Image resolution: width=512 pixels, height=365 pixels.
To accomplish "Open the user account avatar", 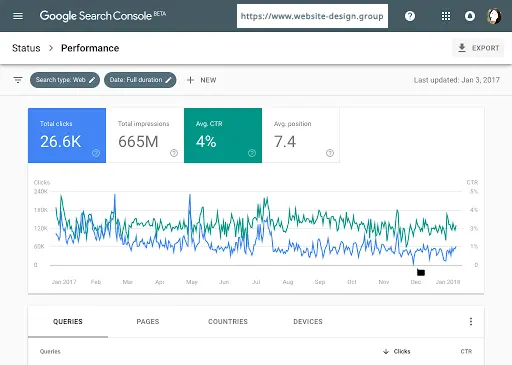I will pyautogui.click(x=494, y=16).
